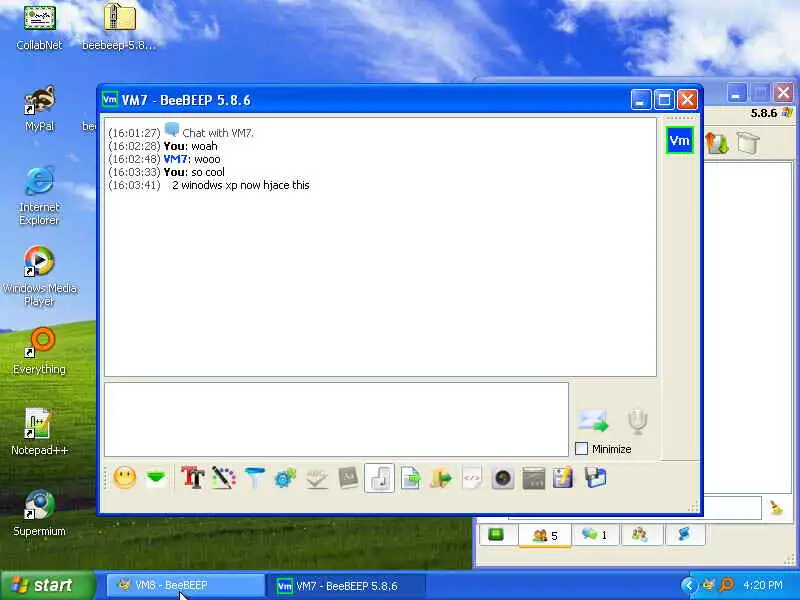800x600 pixels.
Task: Click the green envelope icon in toolbar
Action: coord(156,479)
